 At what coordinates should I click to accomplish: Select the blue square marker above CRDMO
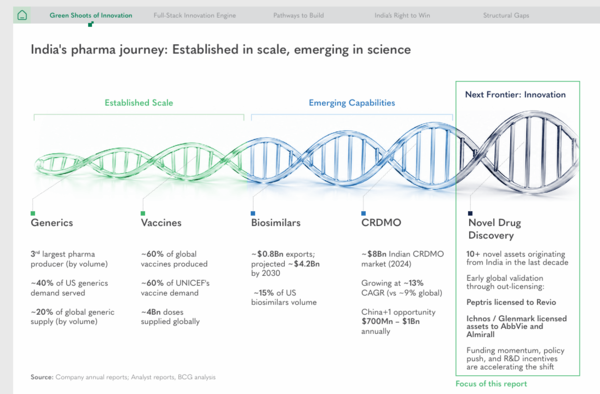[x=364, y=213]
